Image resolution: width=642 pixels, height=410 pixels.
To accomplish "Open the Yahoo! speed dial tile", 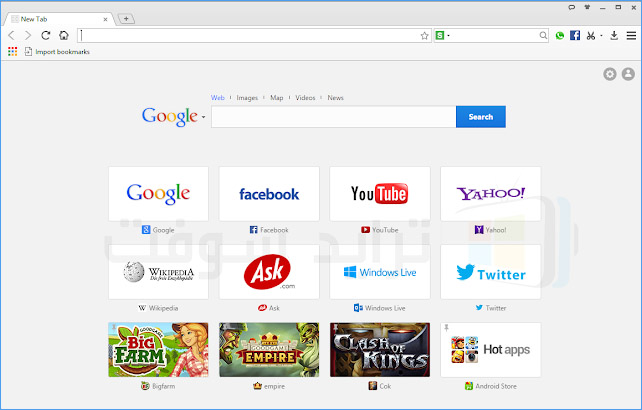I will [x=491, y=194].
